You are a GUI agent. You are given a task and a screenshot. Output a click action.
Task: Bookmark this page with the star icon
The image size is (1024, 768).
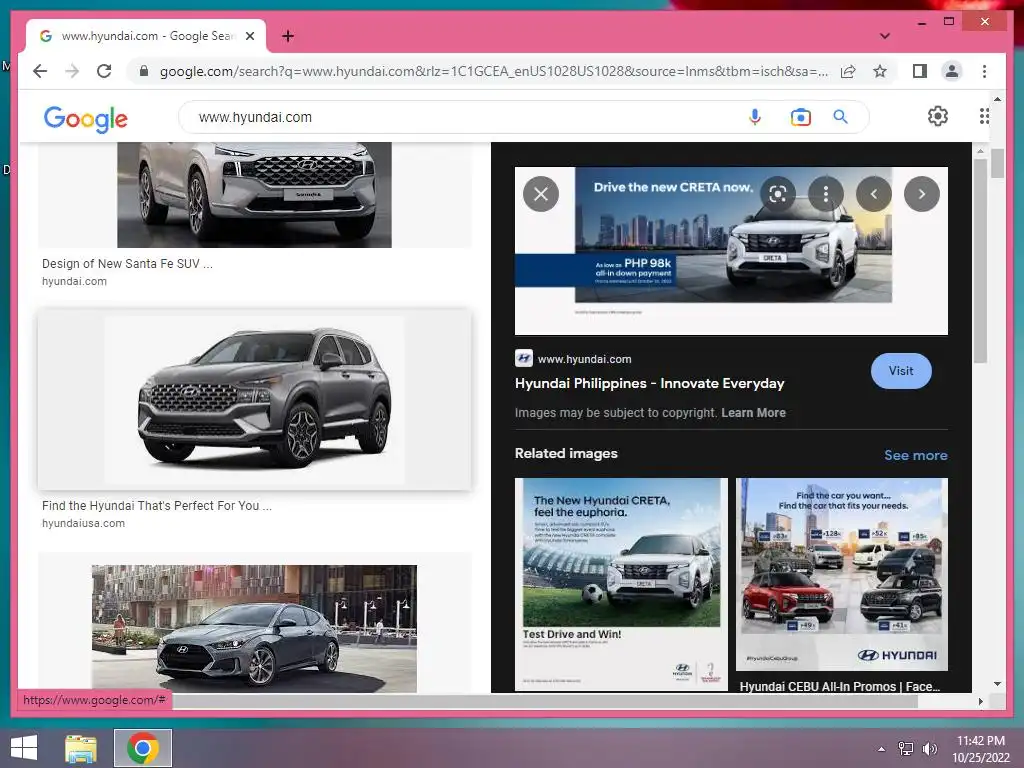[x=880, y=71]
